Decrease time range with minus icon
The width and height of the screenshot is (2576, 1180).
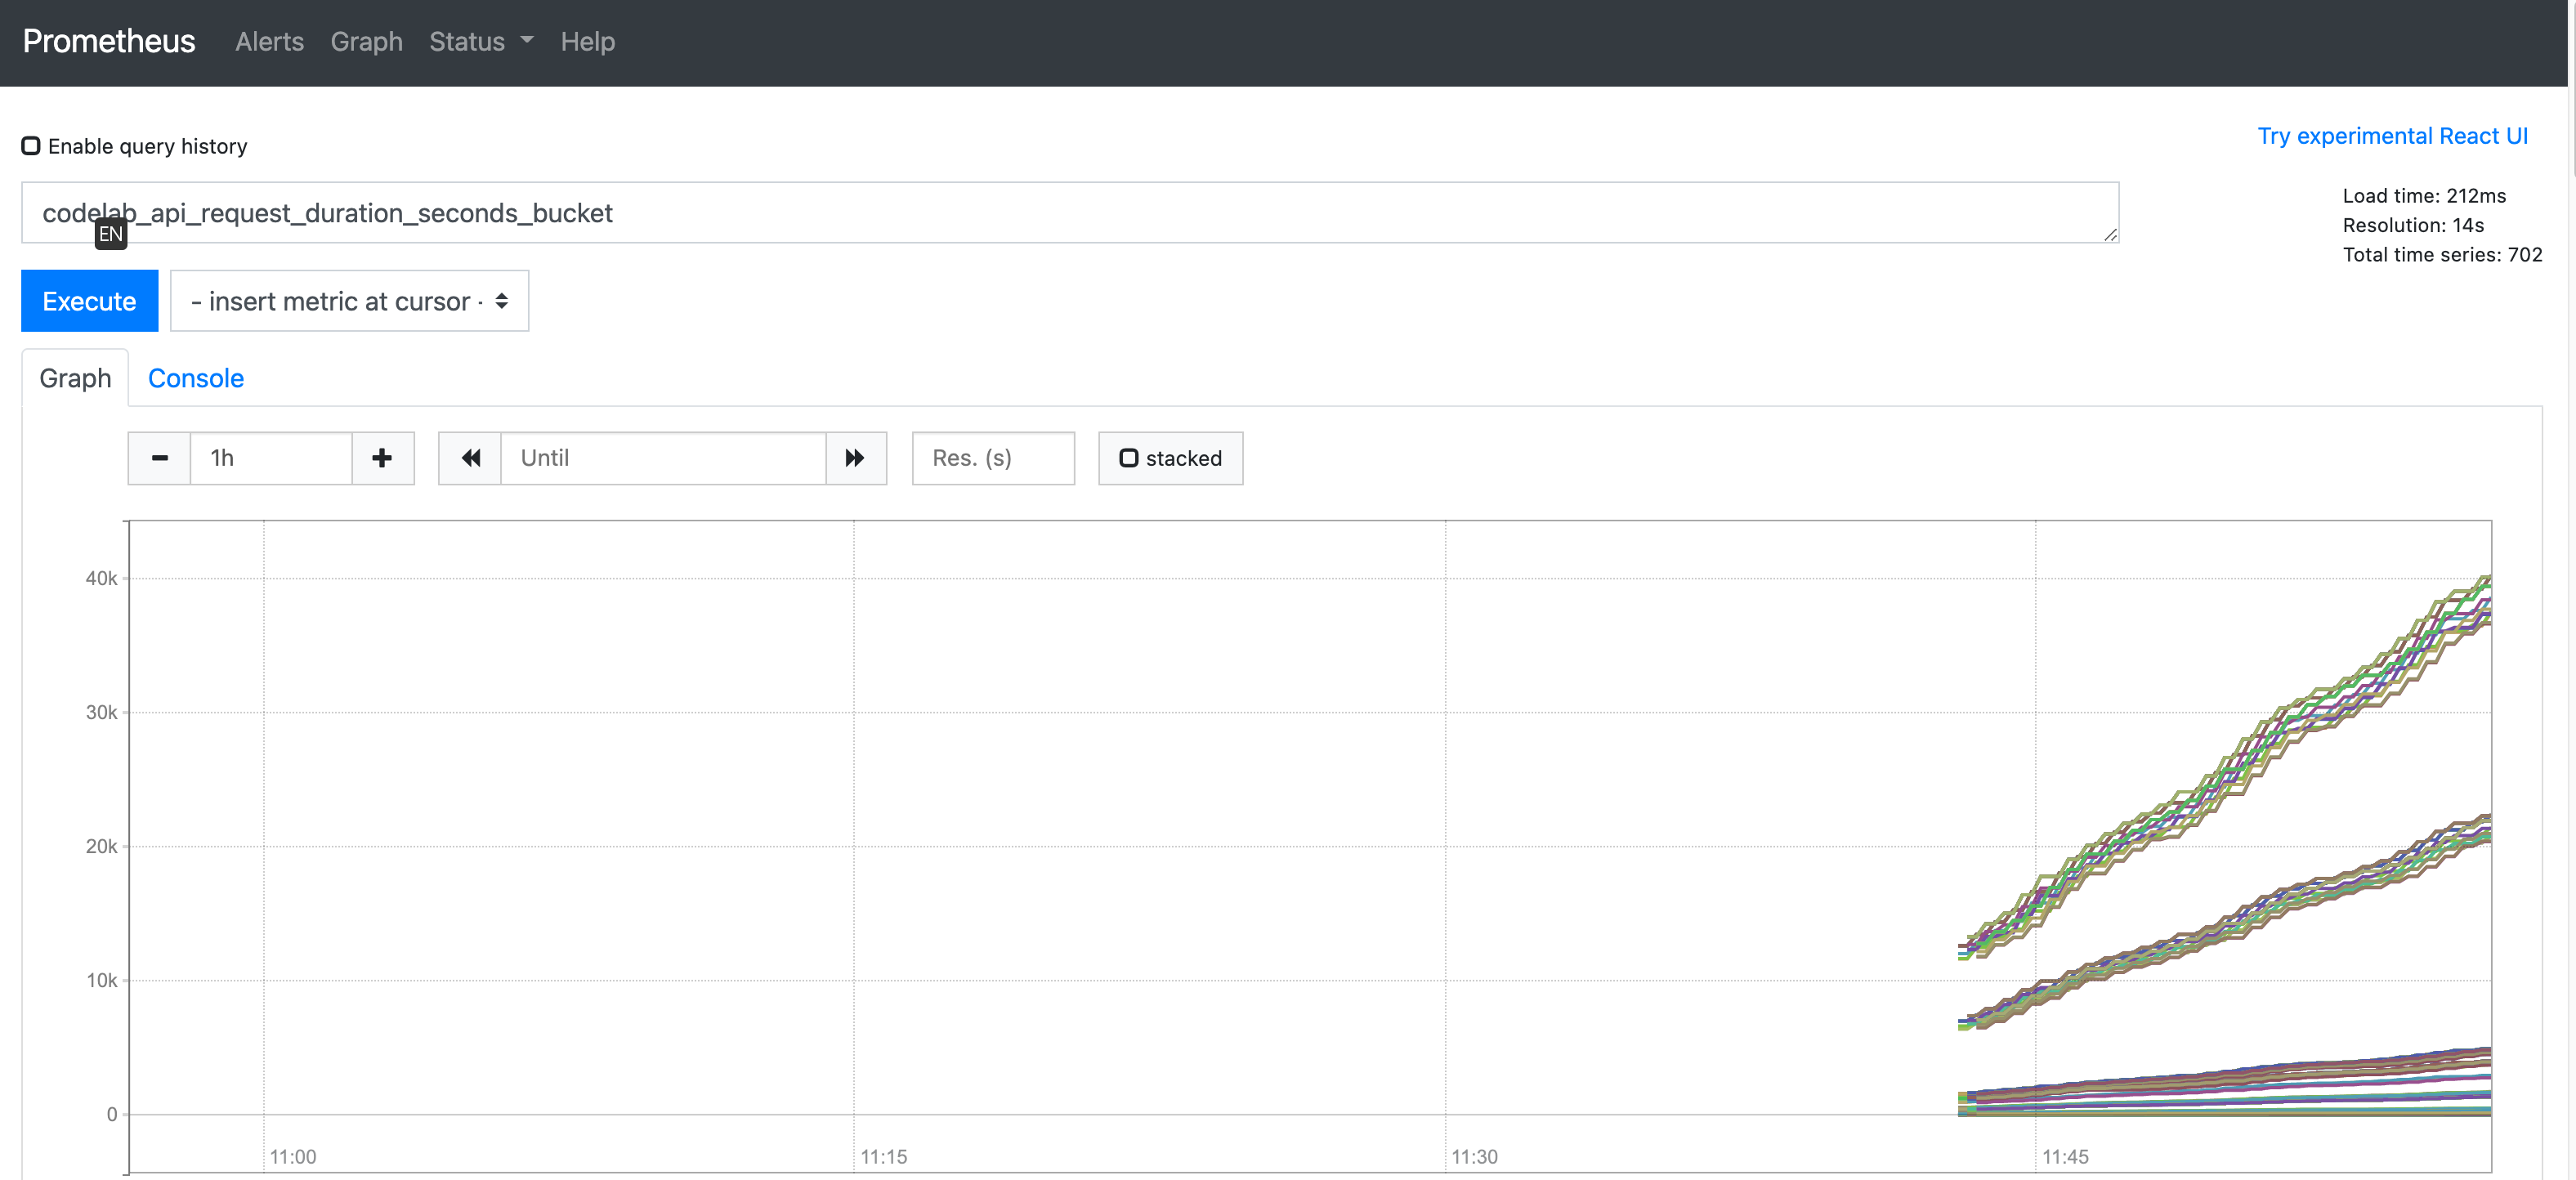coord(159,458)
